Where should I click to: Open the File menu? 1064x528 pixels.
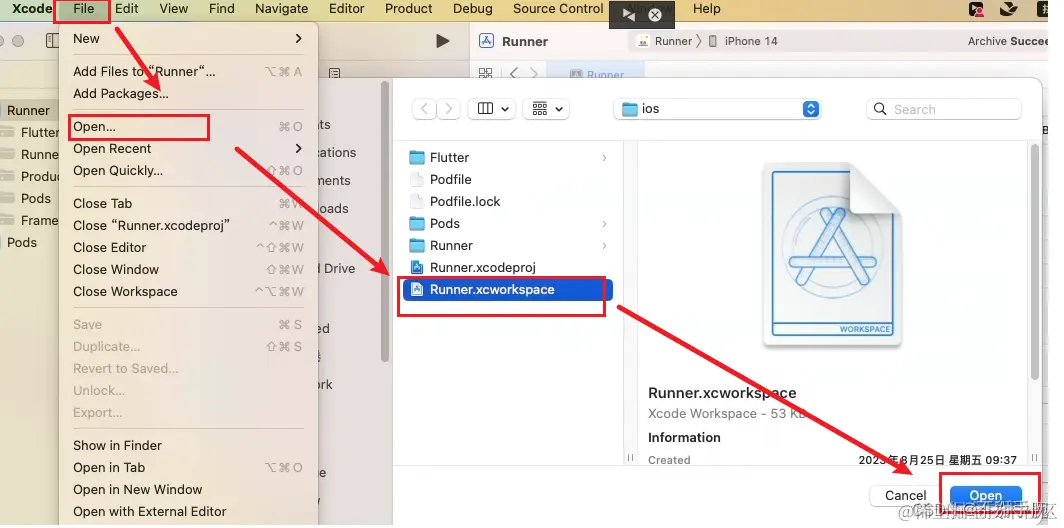click(83, 9)
